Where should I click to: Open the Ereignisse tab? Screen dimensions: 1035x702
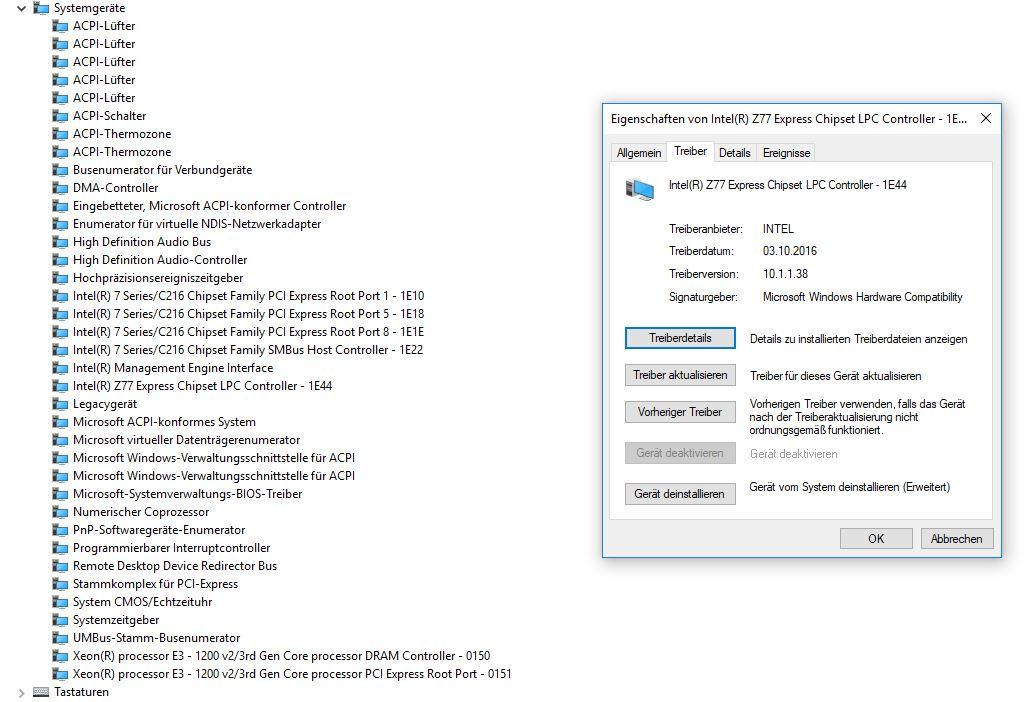(786, 153)
